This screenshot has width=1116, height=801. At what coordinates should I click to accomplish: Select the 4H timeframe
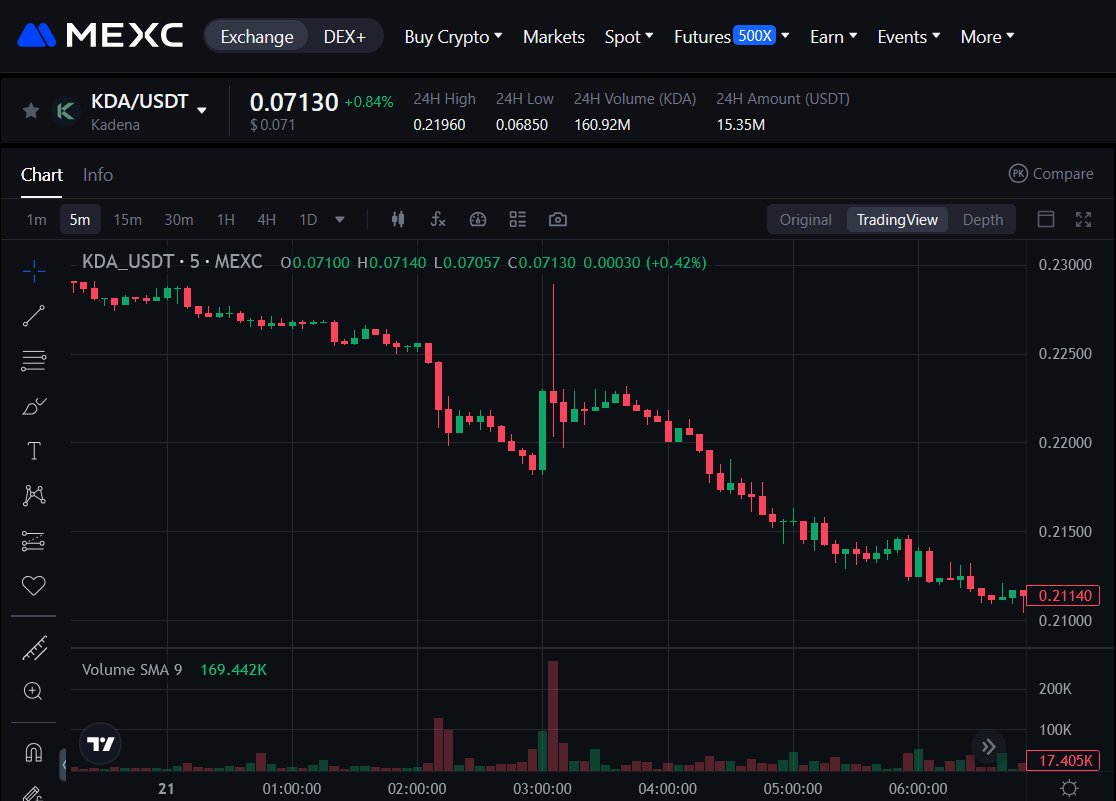coord(266,219)
